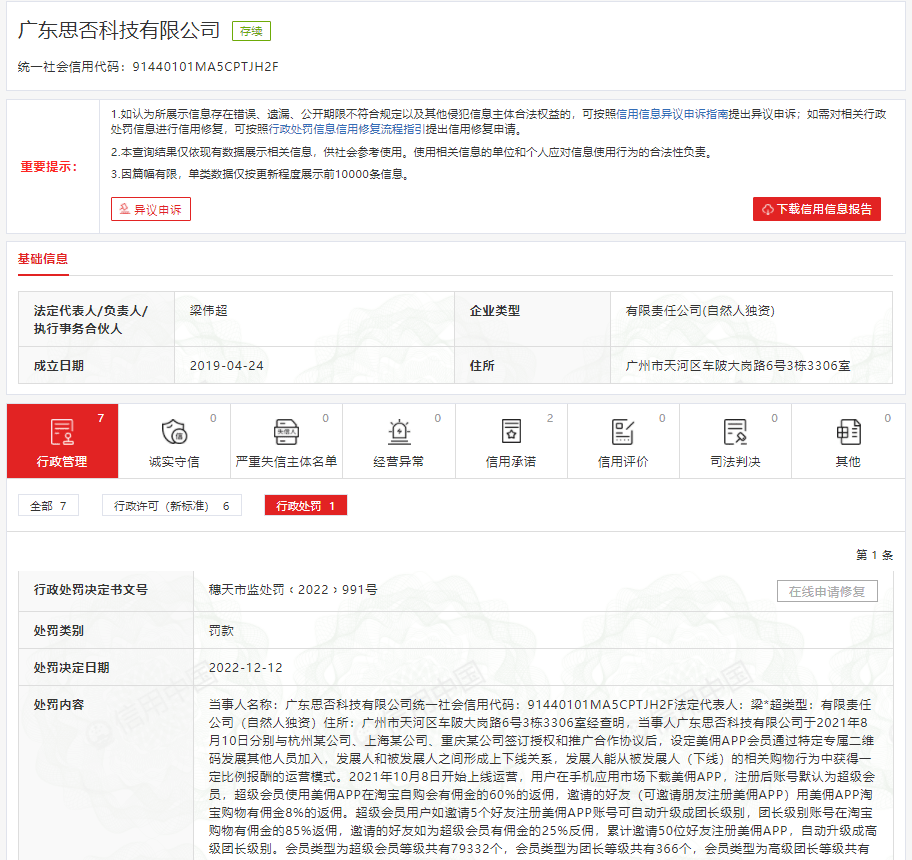Select the 诚实守信 category icon
Viewport: 912px width, 860px height.
point(175,433)
